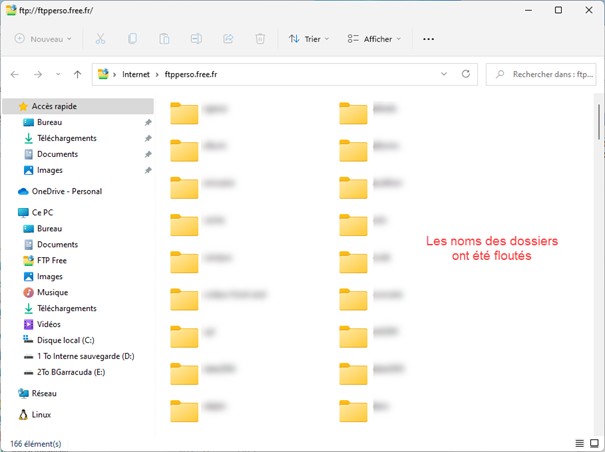Click the Rename icon in toolbar
Screen dimensions: 605x452
coord(196,39)
